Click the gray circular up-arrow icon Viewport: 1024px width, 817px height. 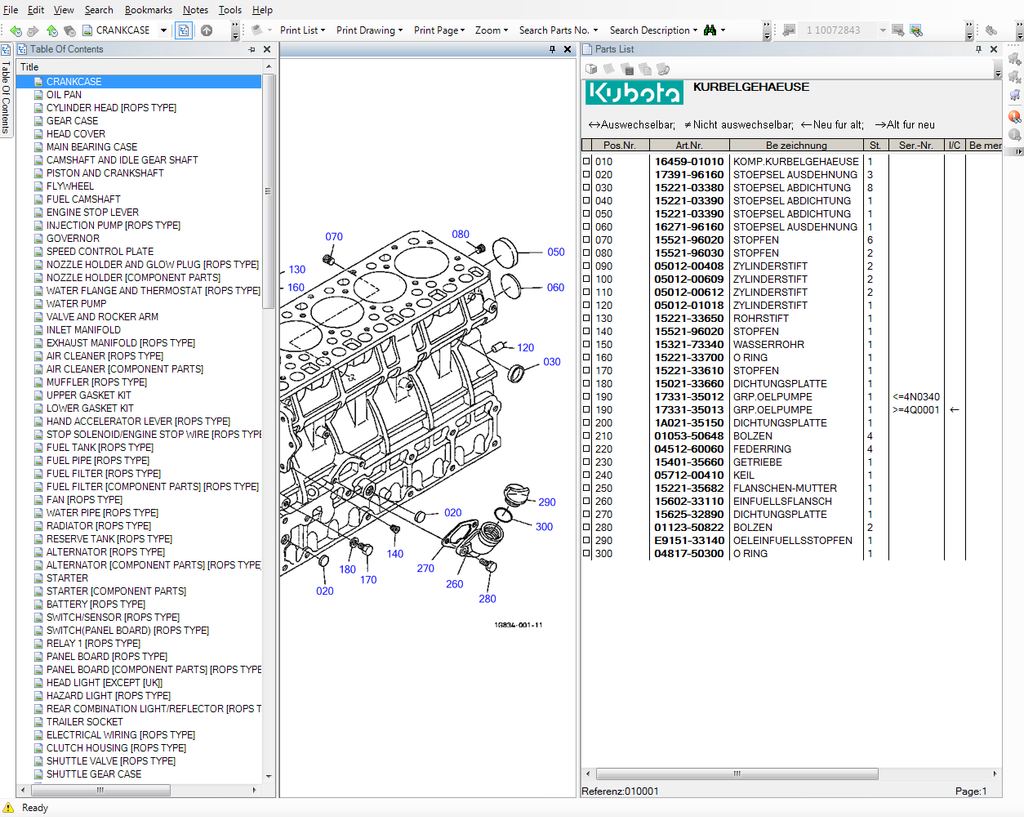tap(206, 30)
